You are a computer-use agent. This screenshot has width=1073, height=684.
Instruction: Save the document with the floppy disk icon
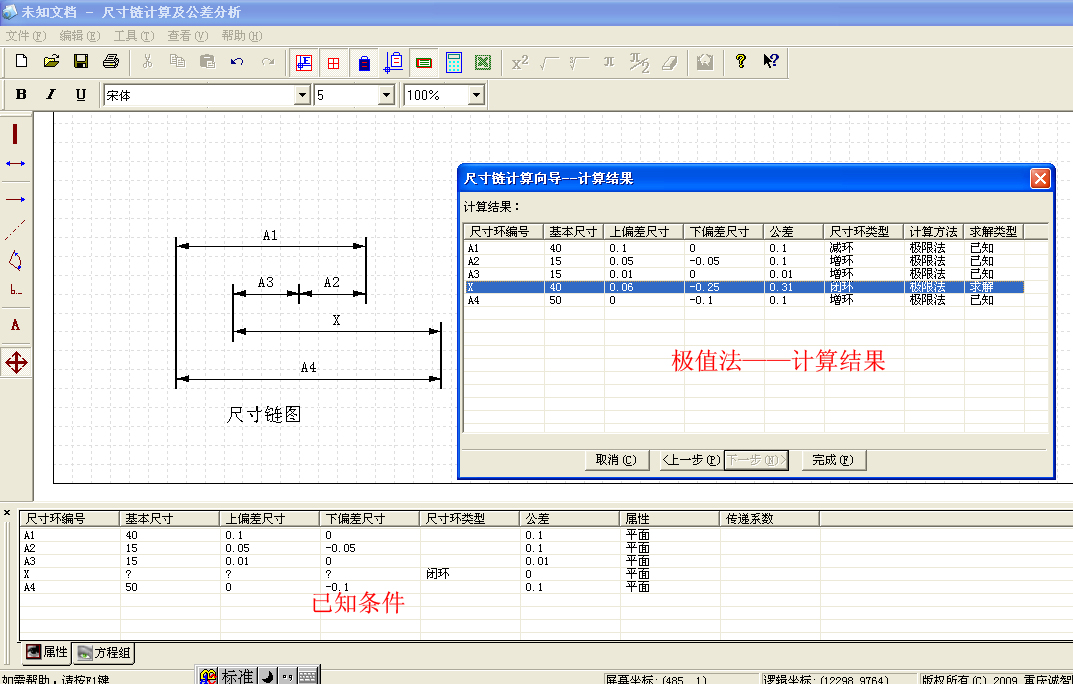81,62
